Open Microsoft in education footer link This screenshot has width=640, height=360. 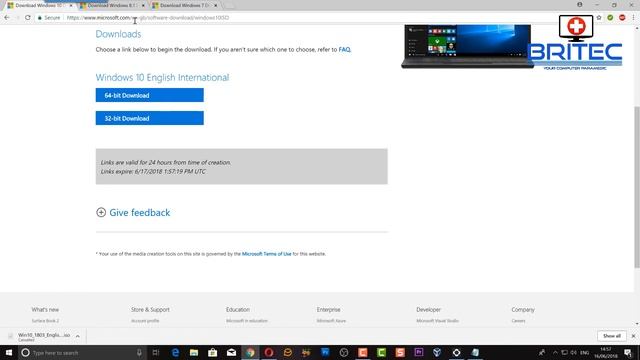[x=247, y=321]
